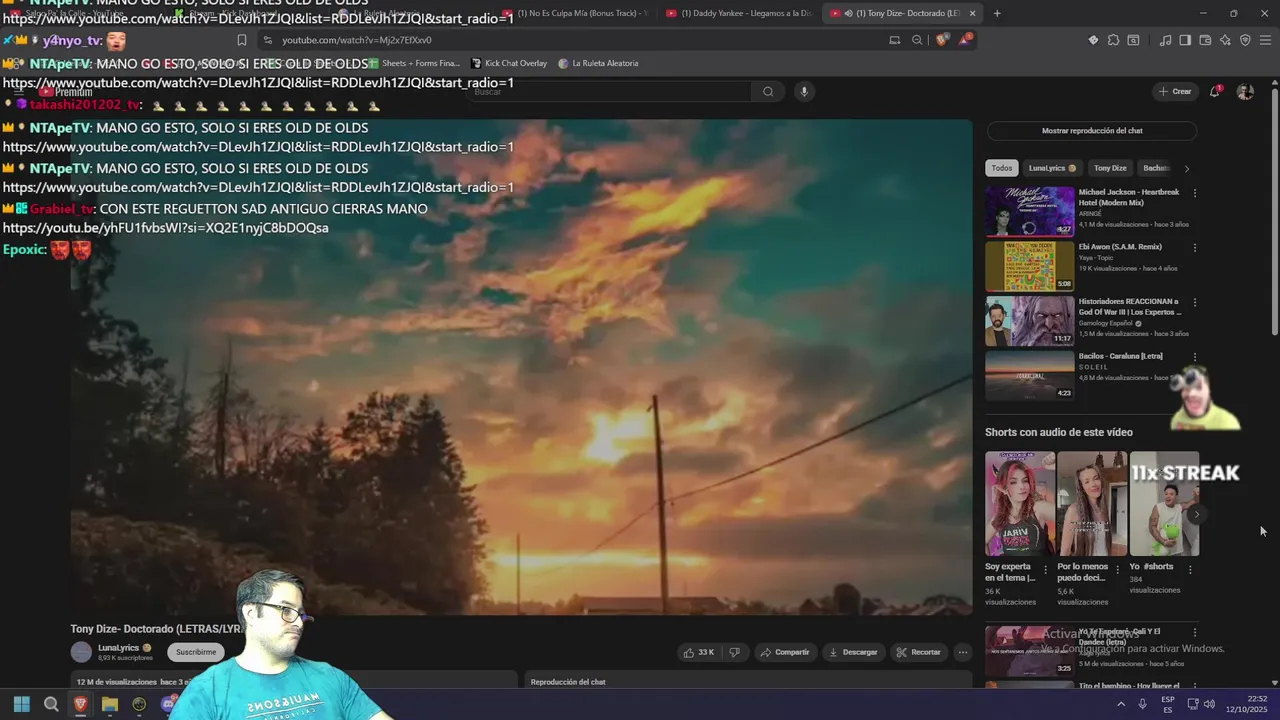The image size is (1280, 720).
Task: Open options for 'Yo #shorts' short
Action: point(1190,570)
